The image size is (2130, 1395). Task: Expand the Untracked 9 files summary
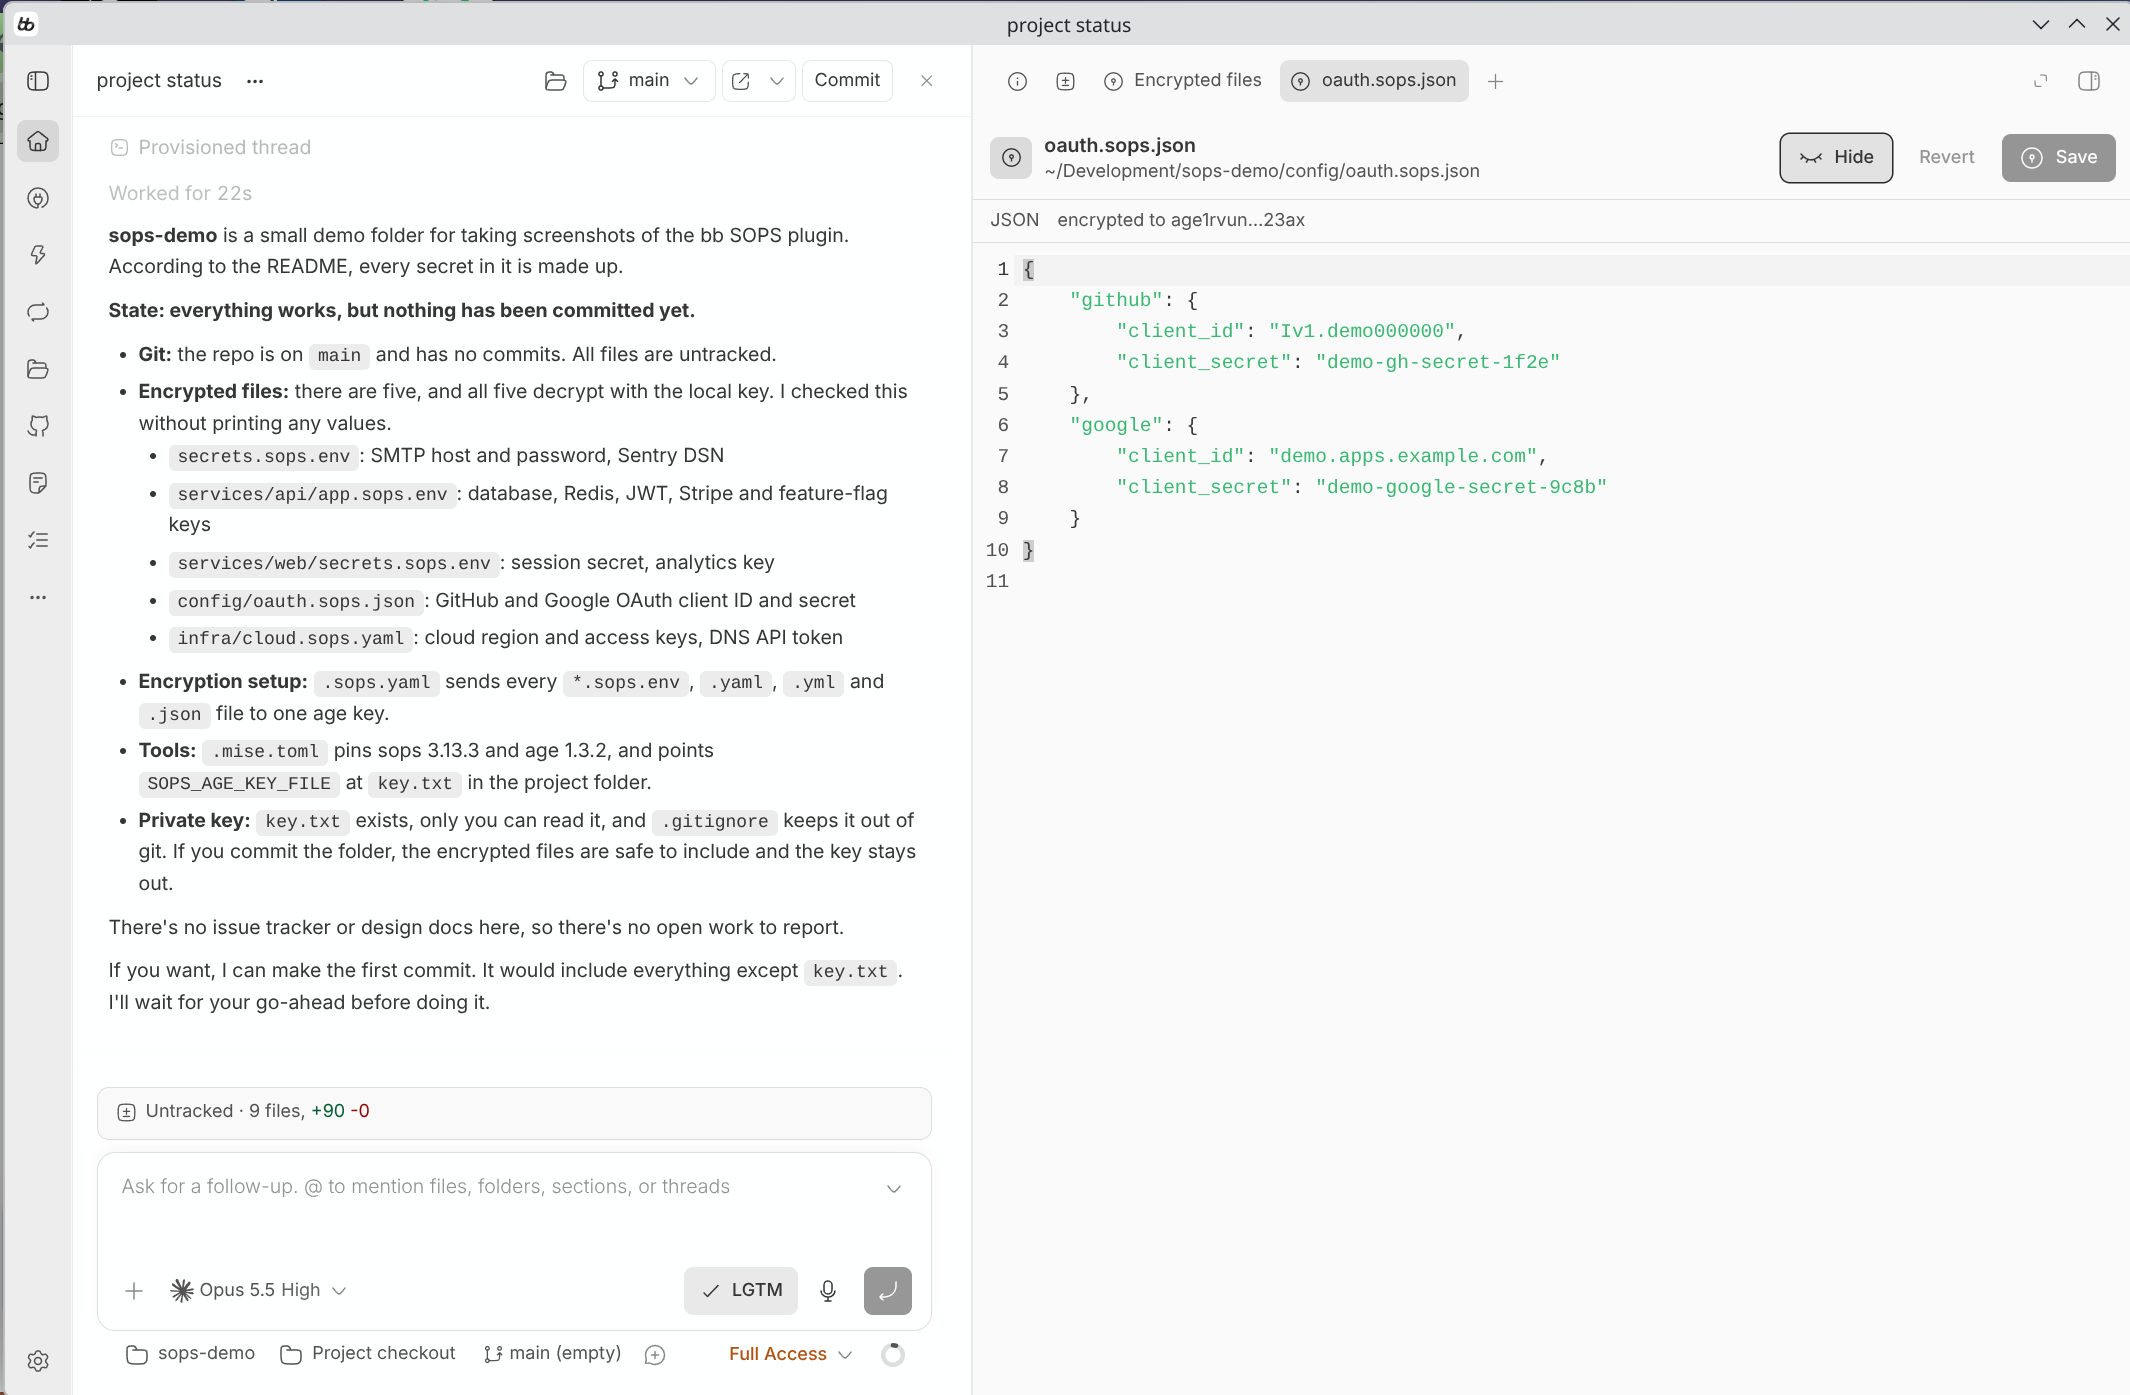[514, 1112]
